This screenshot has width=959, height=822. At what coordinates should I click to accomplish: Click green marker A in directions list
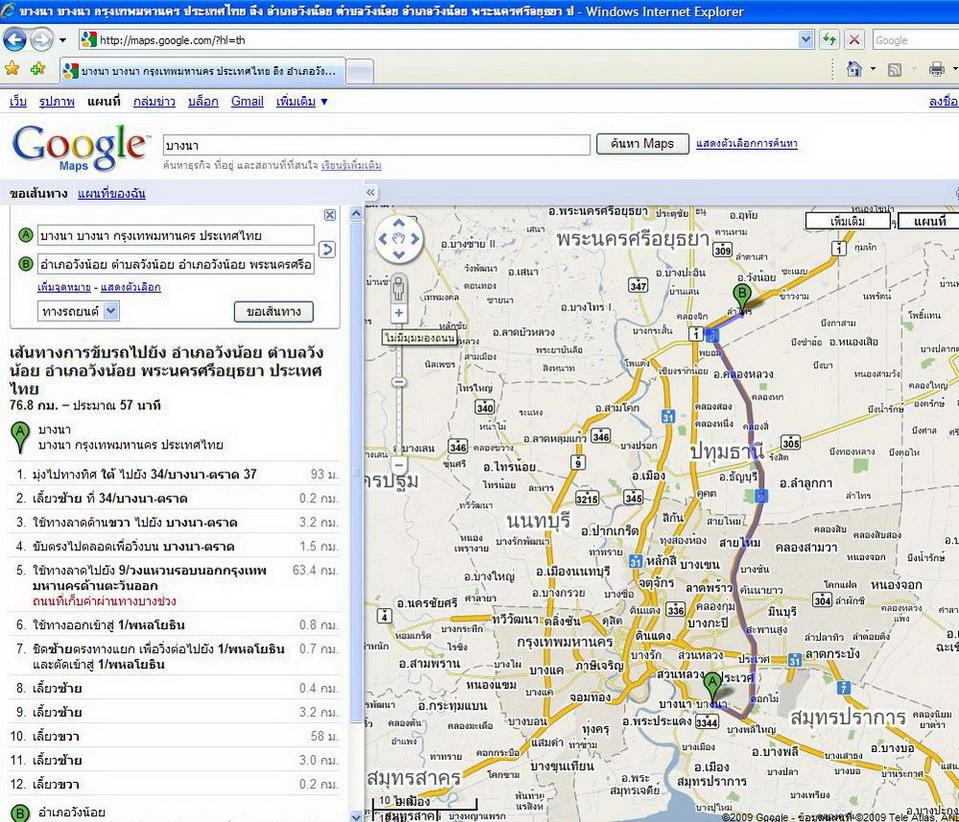(x=20, y=437)
